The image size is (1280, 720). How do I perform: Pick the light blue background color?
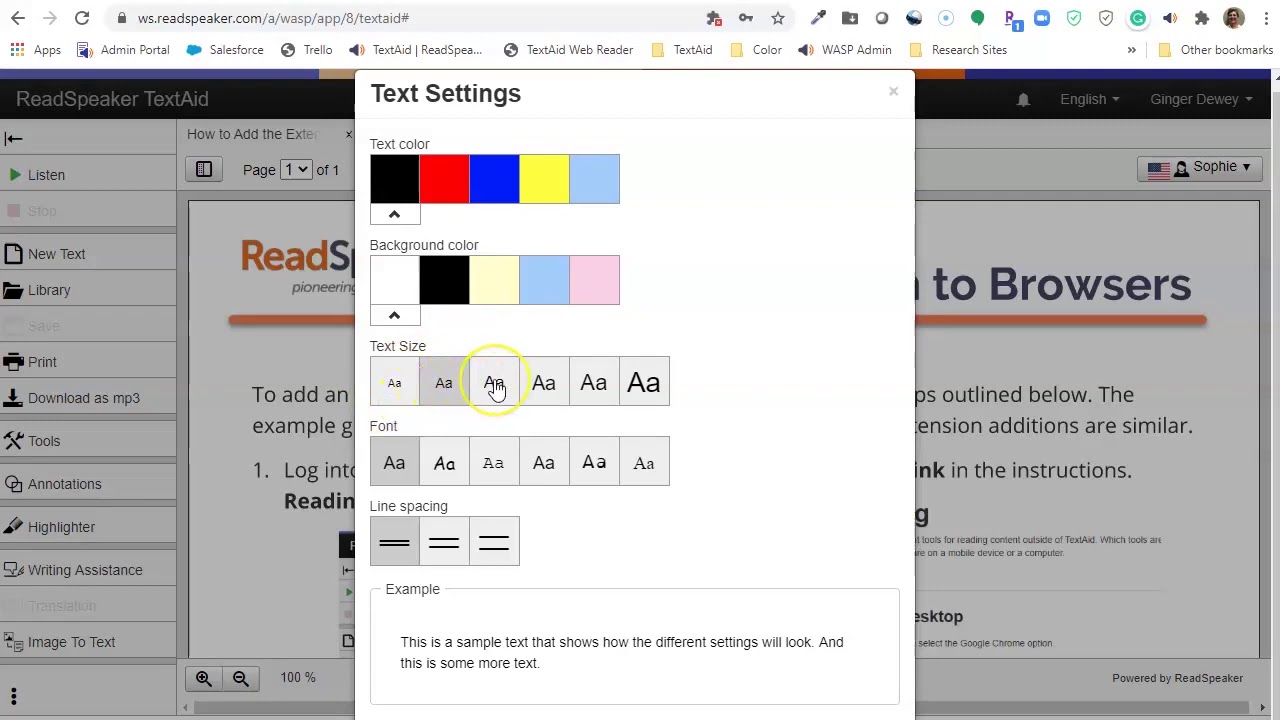point(545,280)
